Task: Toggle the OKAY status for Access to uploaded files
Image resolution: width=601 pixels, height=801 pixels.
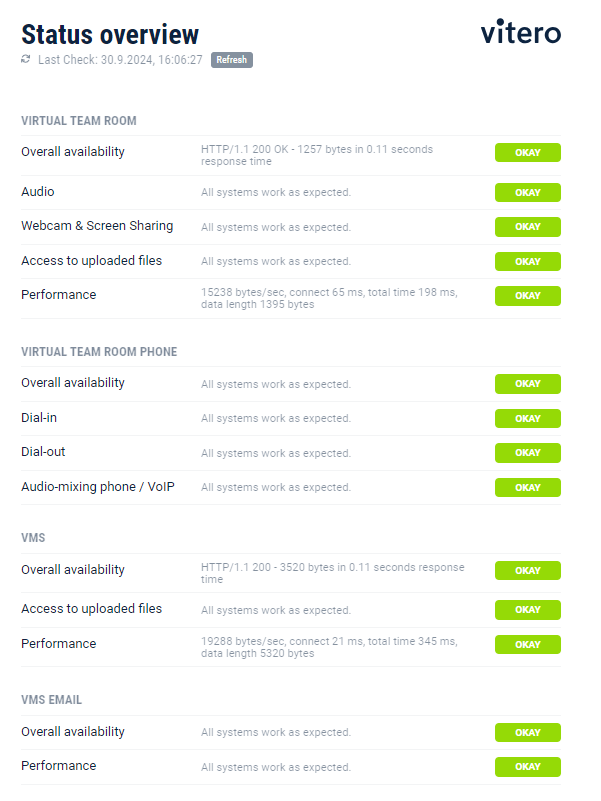Action: click(527, 261)
